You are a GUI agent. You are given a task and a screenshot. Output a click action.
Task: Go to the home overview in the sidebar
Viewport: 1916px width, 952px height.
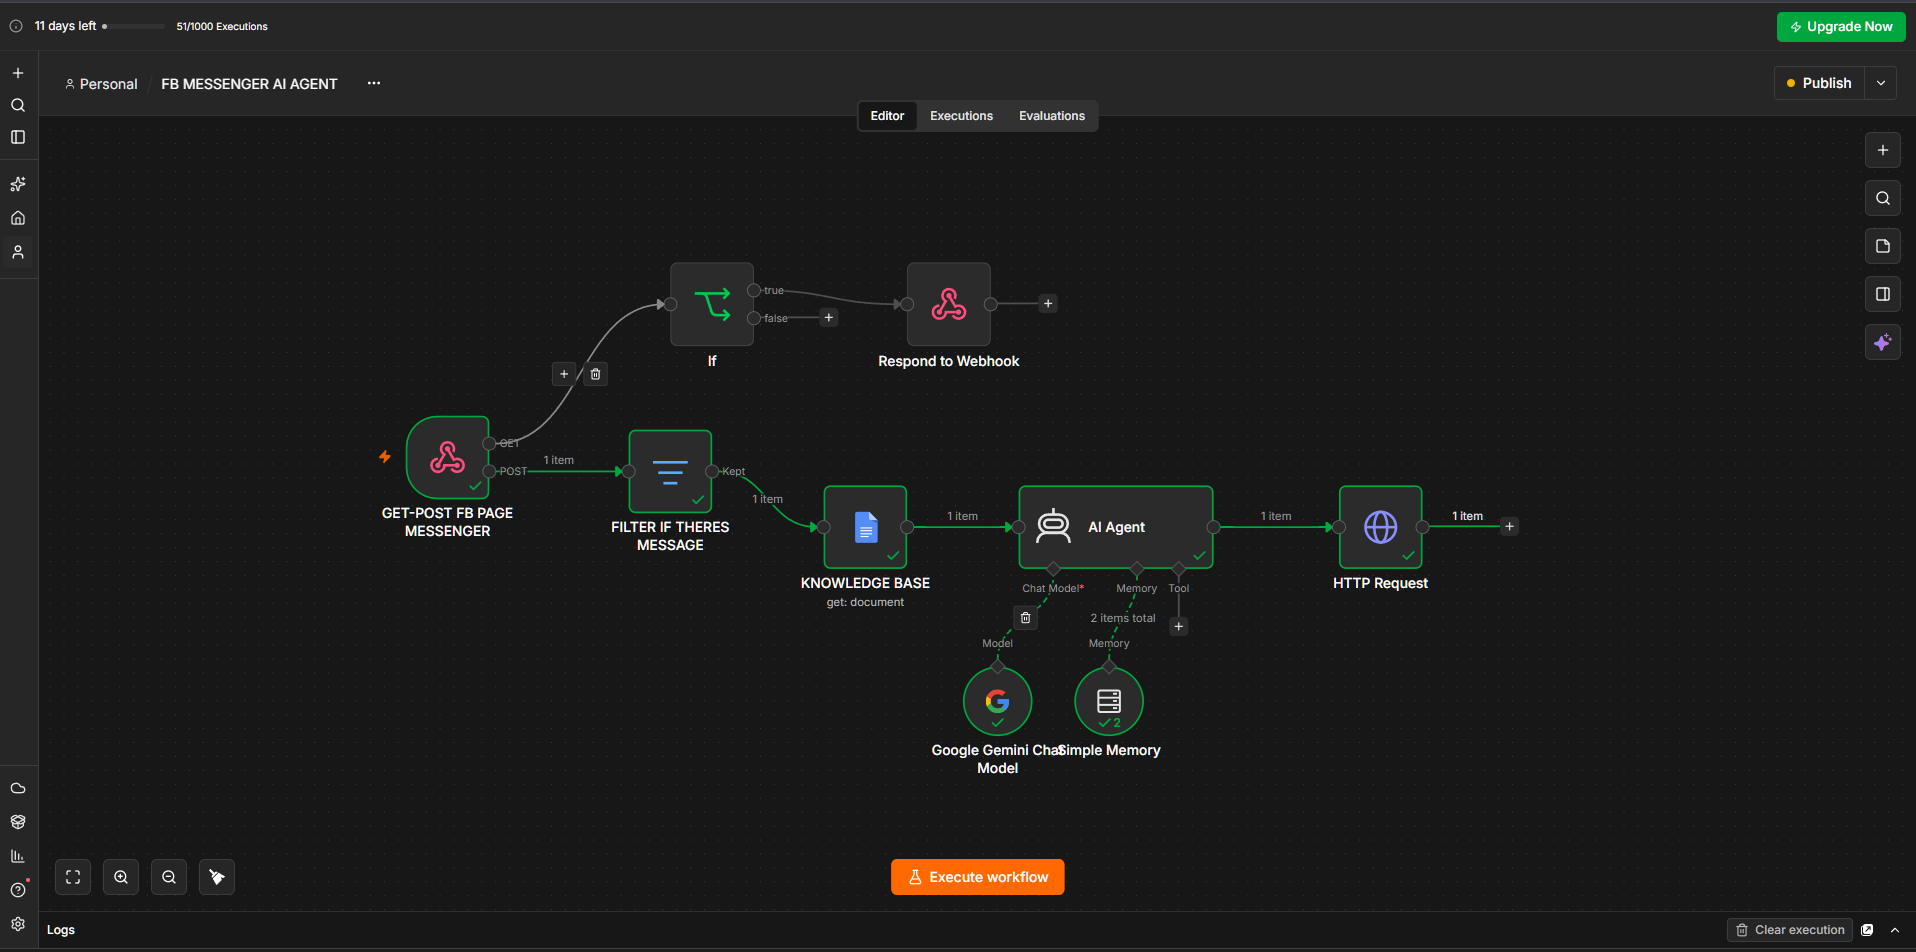(x=18, y=218)
